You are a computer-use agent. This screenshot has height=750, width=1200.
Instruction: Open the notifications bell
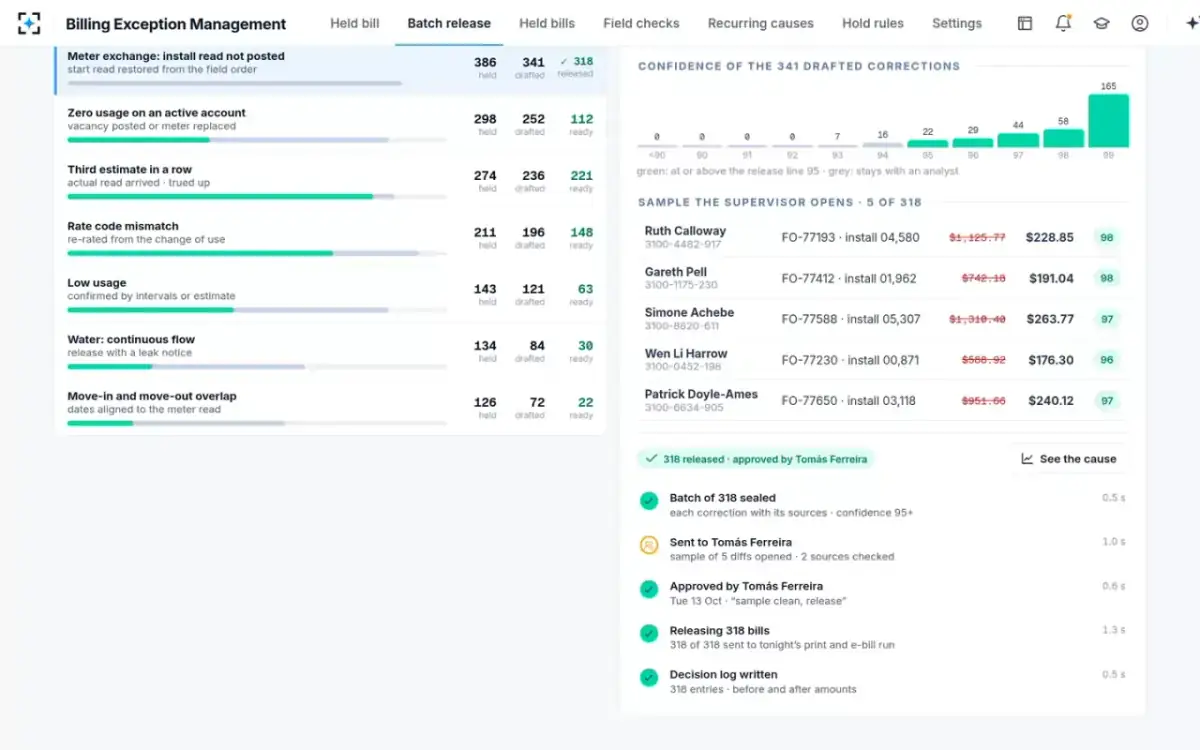point(1063,23)
